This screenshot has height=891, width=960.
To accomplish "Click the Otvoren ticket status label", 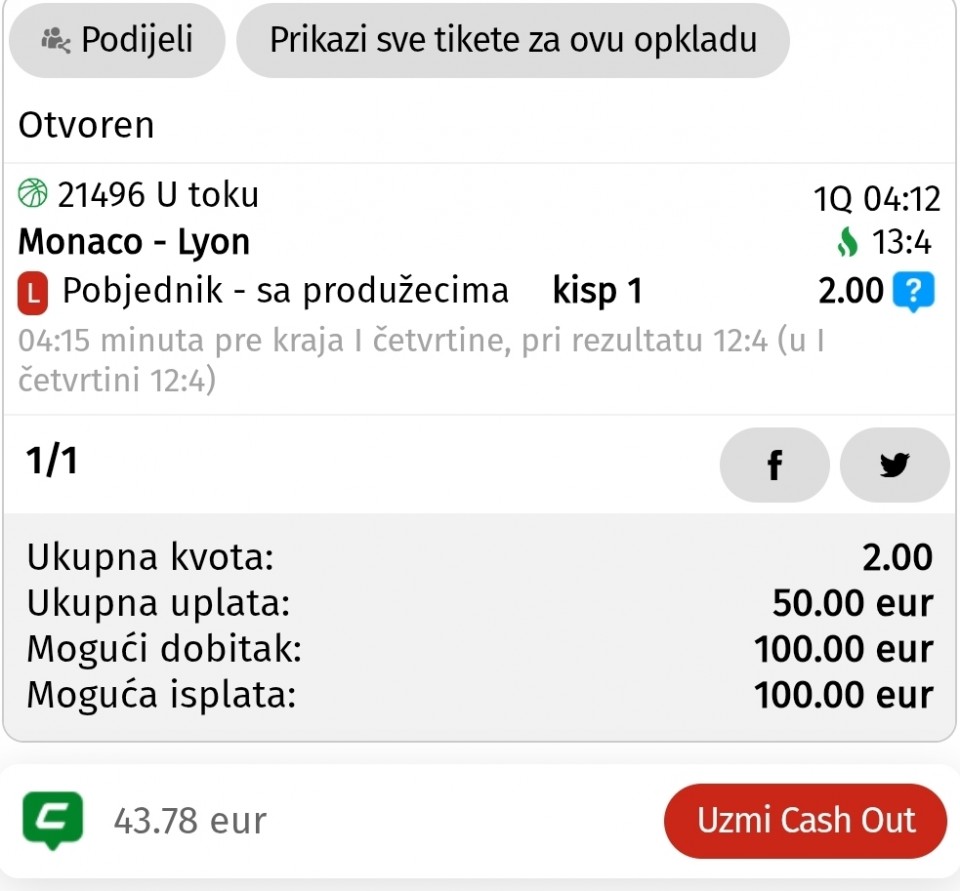I will (86, 126).
